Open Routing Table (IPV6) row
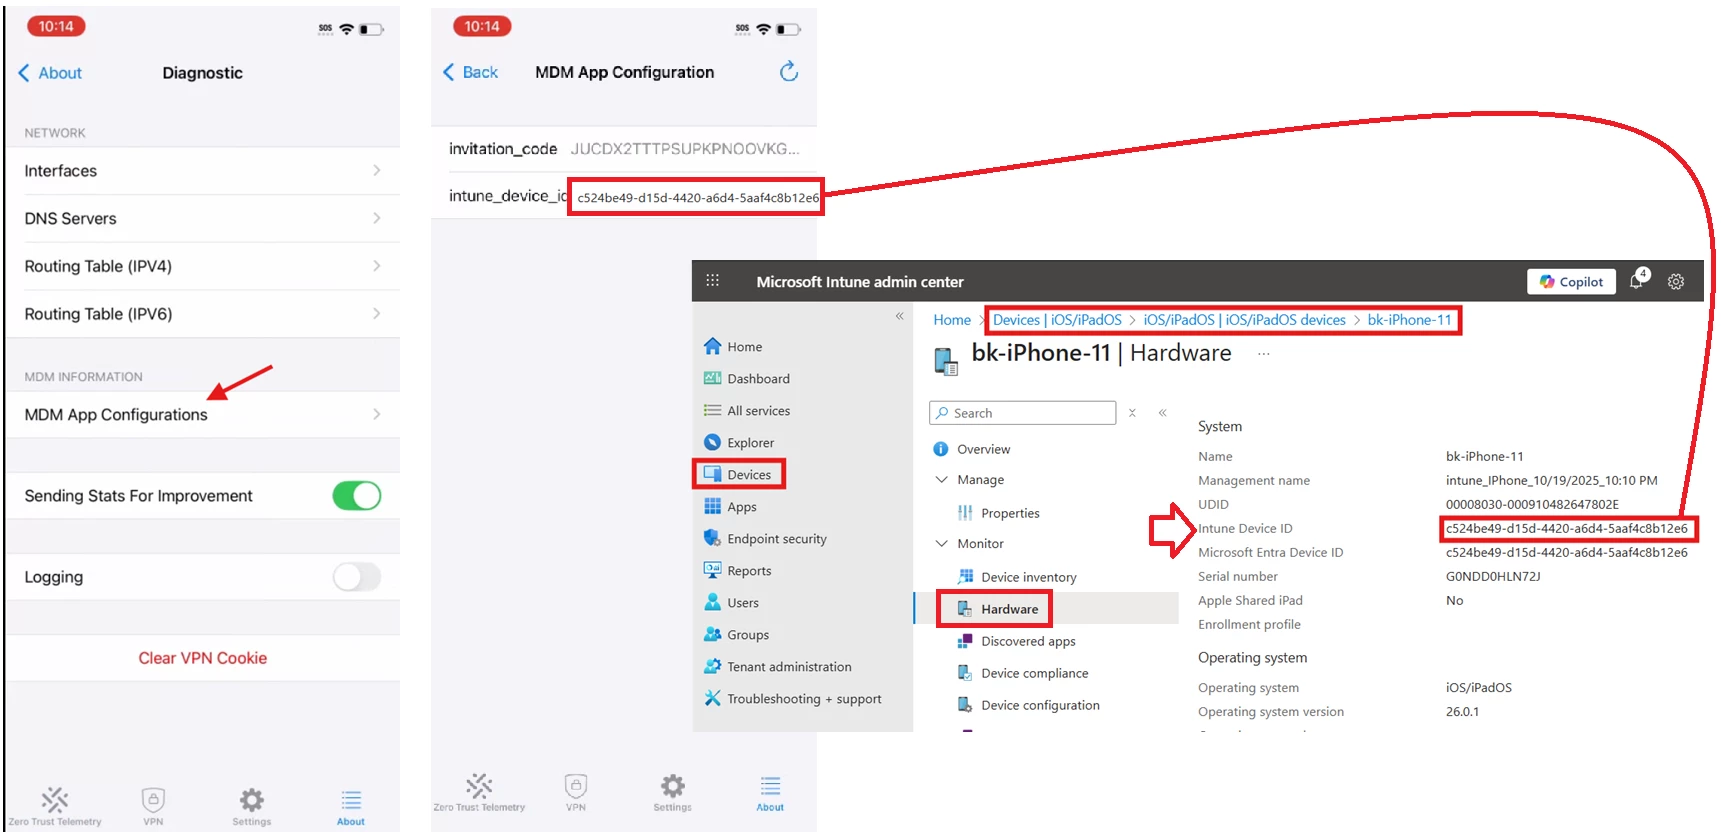This screenshot has width=1722, height=832. click(x=202, y=314)
